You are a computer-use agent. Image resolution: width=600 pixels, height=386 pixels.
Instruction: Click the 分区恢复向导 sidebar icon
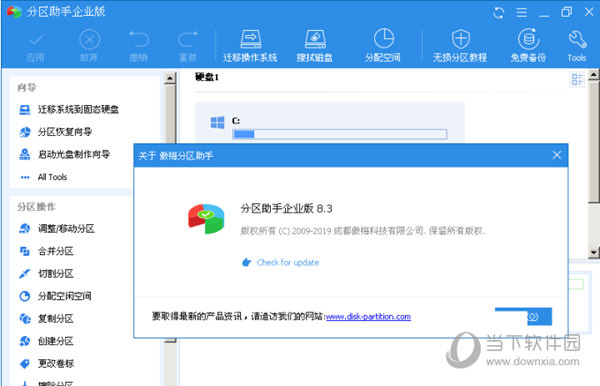tap(25, 132)
